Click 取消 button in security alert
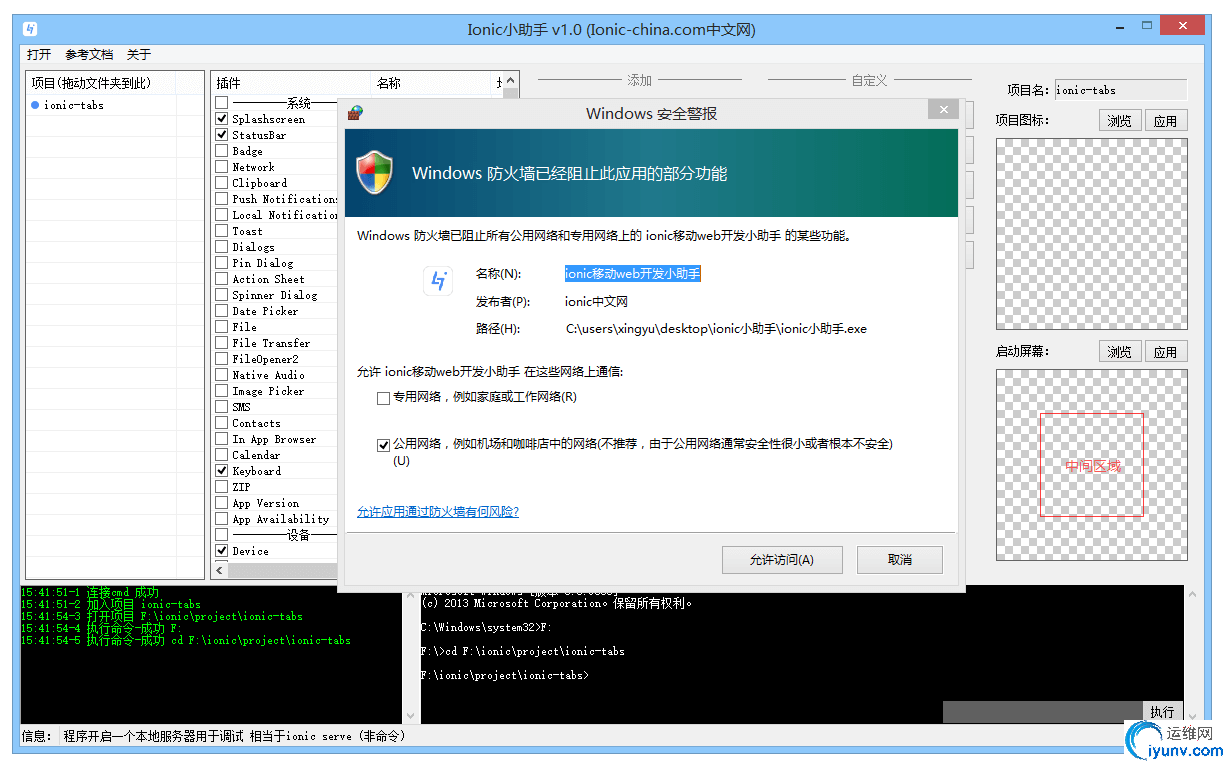The width and height of the screenshot is (1229, 767). click(900, 560)
